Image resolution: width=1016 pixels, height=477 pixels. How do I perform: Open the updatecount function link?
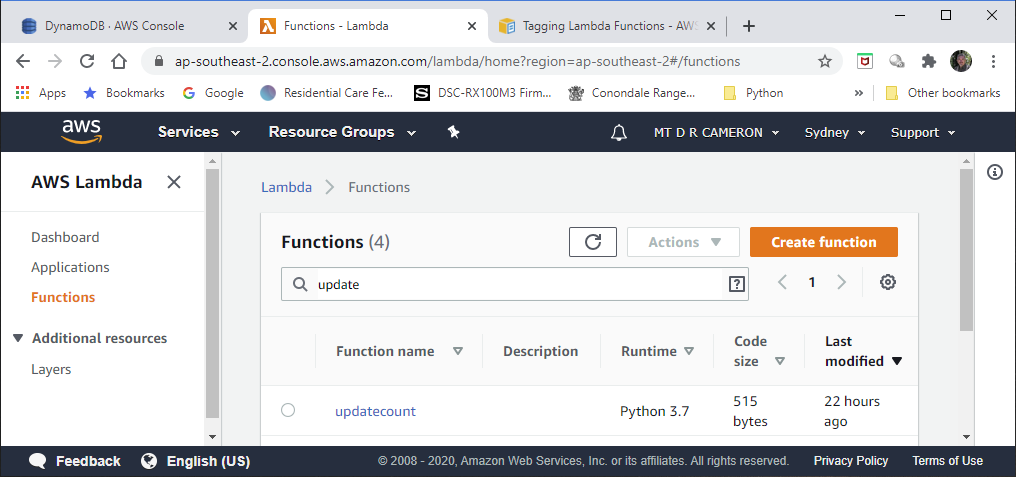[375, 411]
